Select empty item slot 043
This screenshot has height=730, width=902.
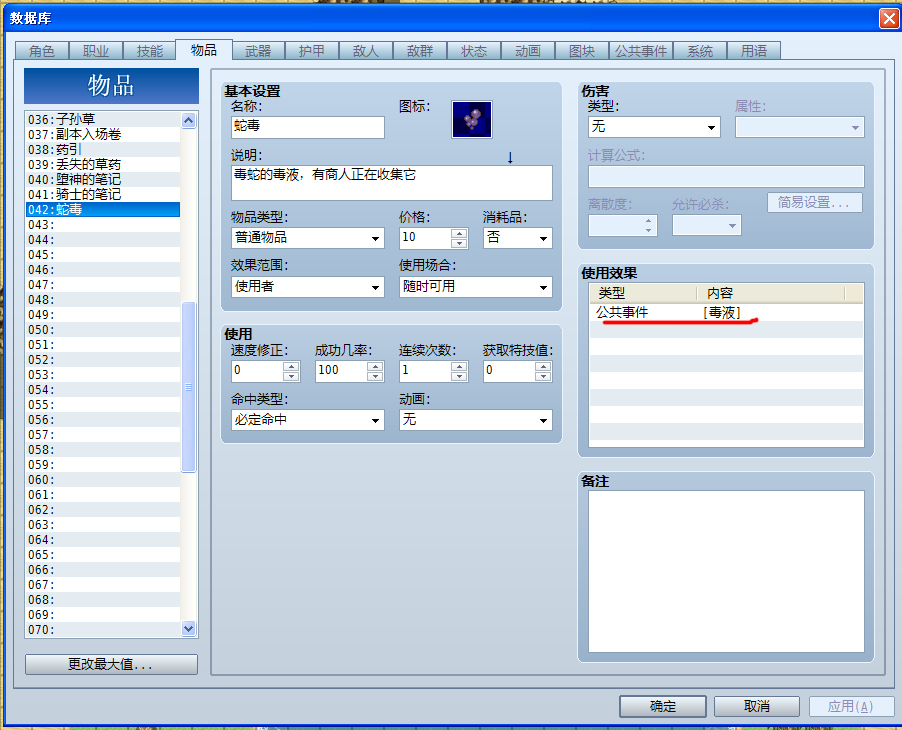103,224
